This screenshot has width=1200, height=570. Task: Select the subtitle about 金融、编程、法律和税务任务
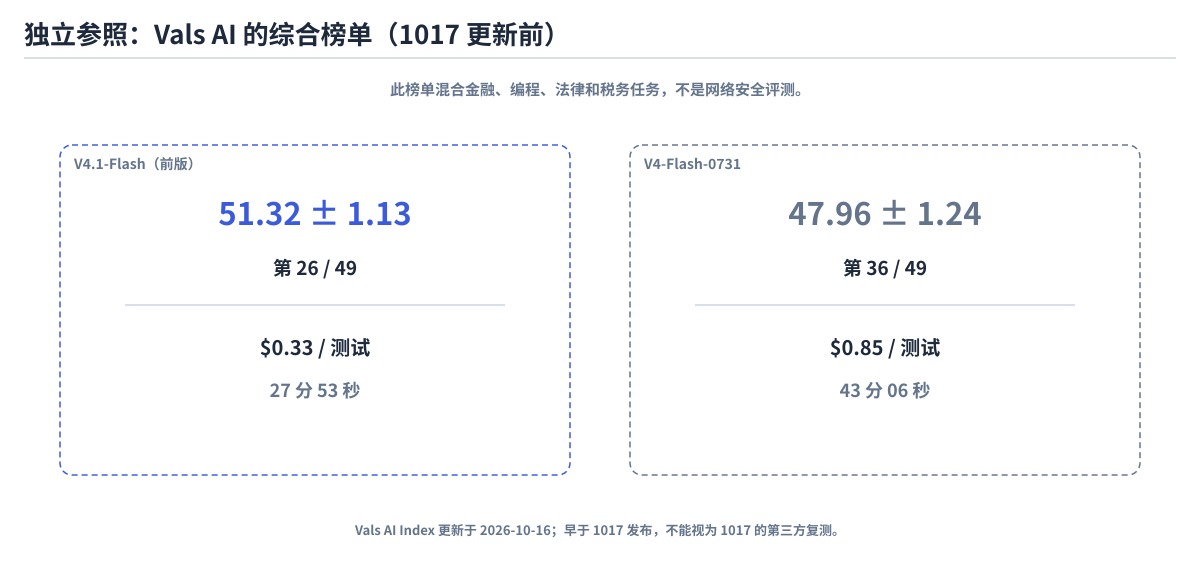(597, 90)
